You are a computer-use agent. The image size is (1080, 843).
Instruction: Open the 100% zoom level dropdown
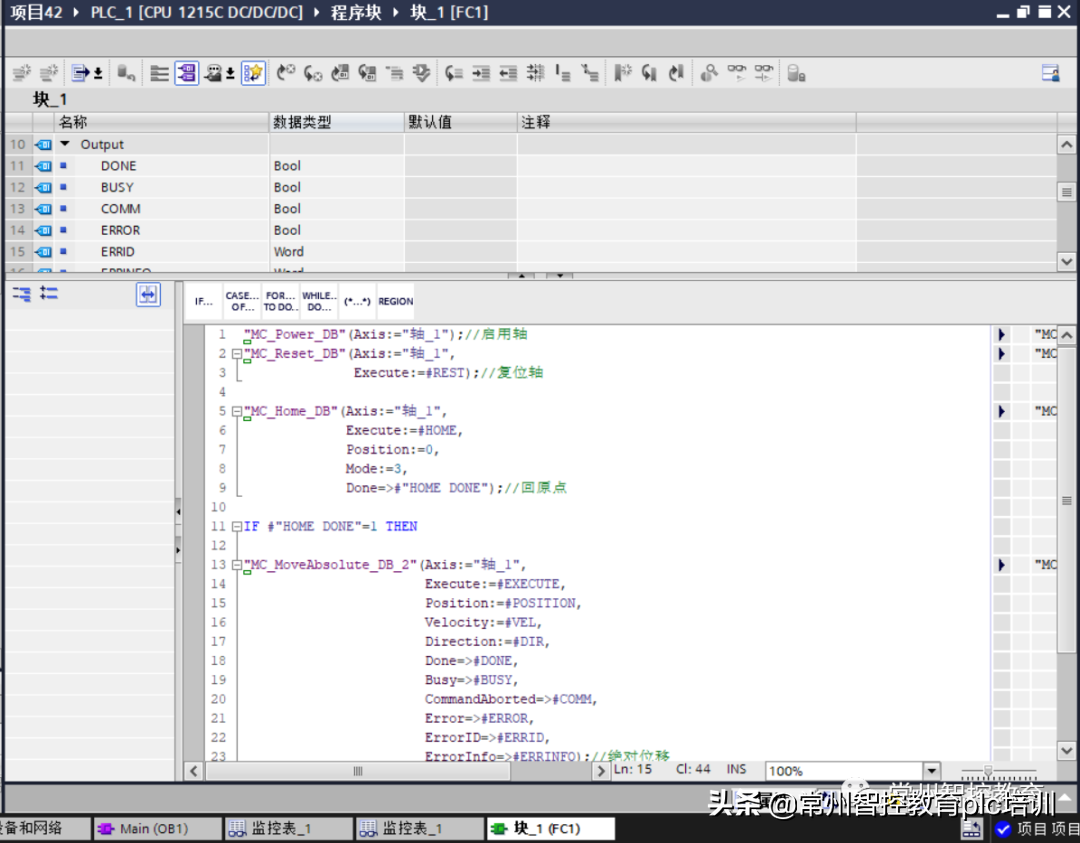(x=932, y=771)
